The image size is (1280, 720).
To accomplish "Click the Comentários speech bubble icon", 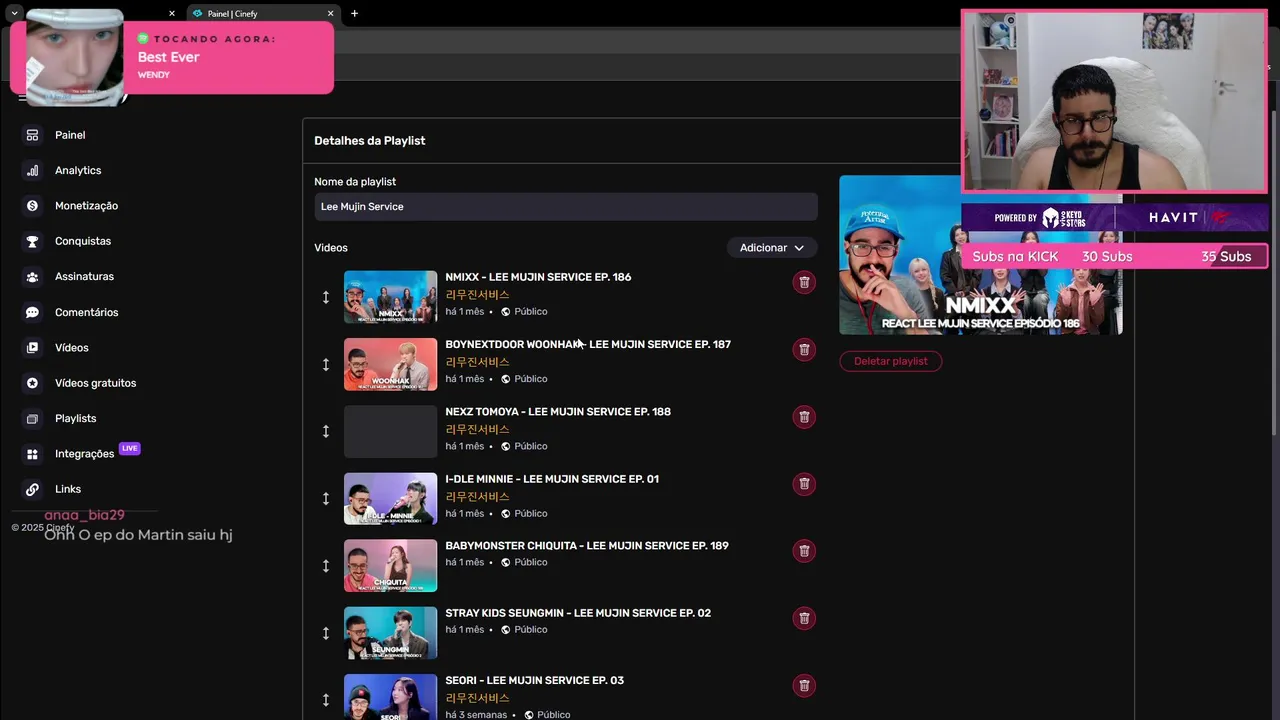I will pyautogui.click(x=32, y=312).
